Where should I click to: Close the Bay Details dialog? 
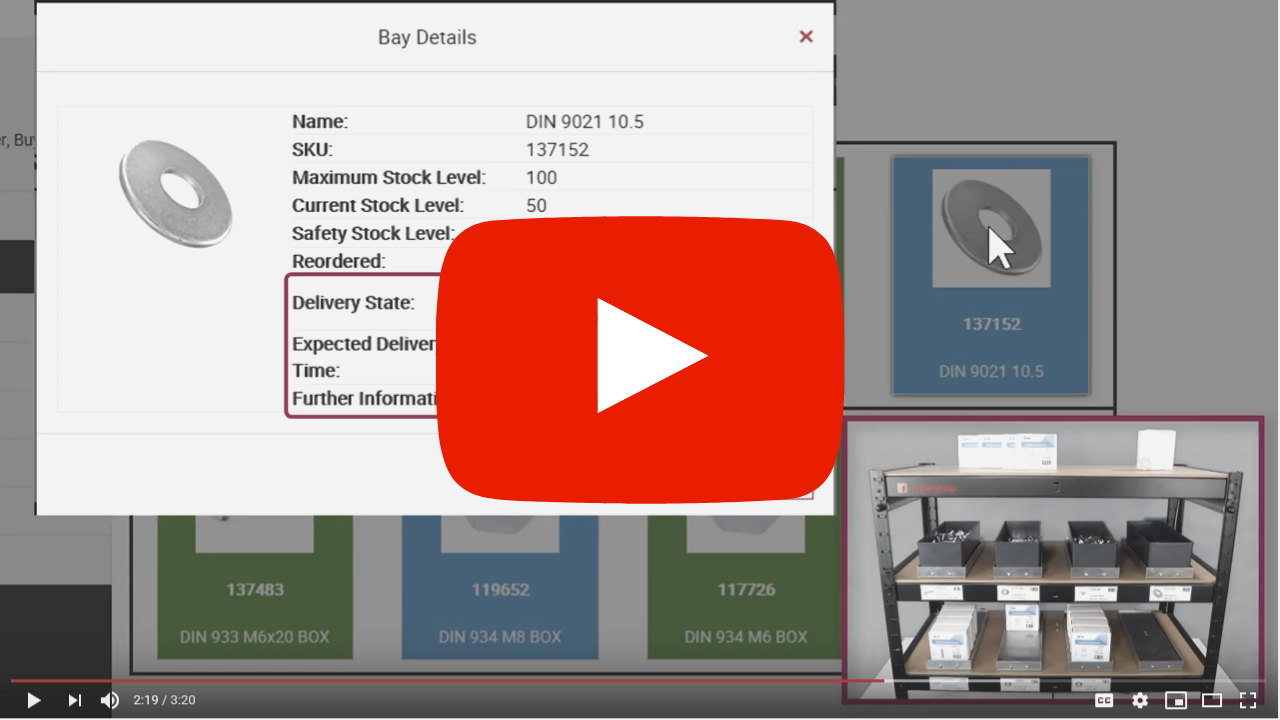[x=806, y=37]
